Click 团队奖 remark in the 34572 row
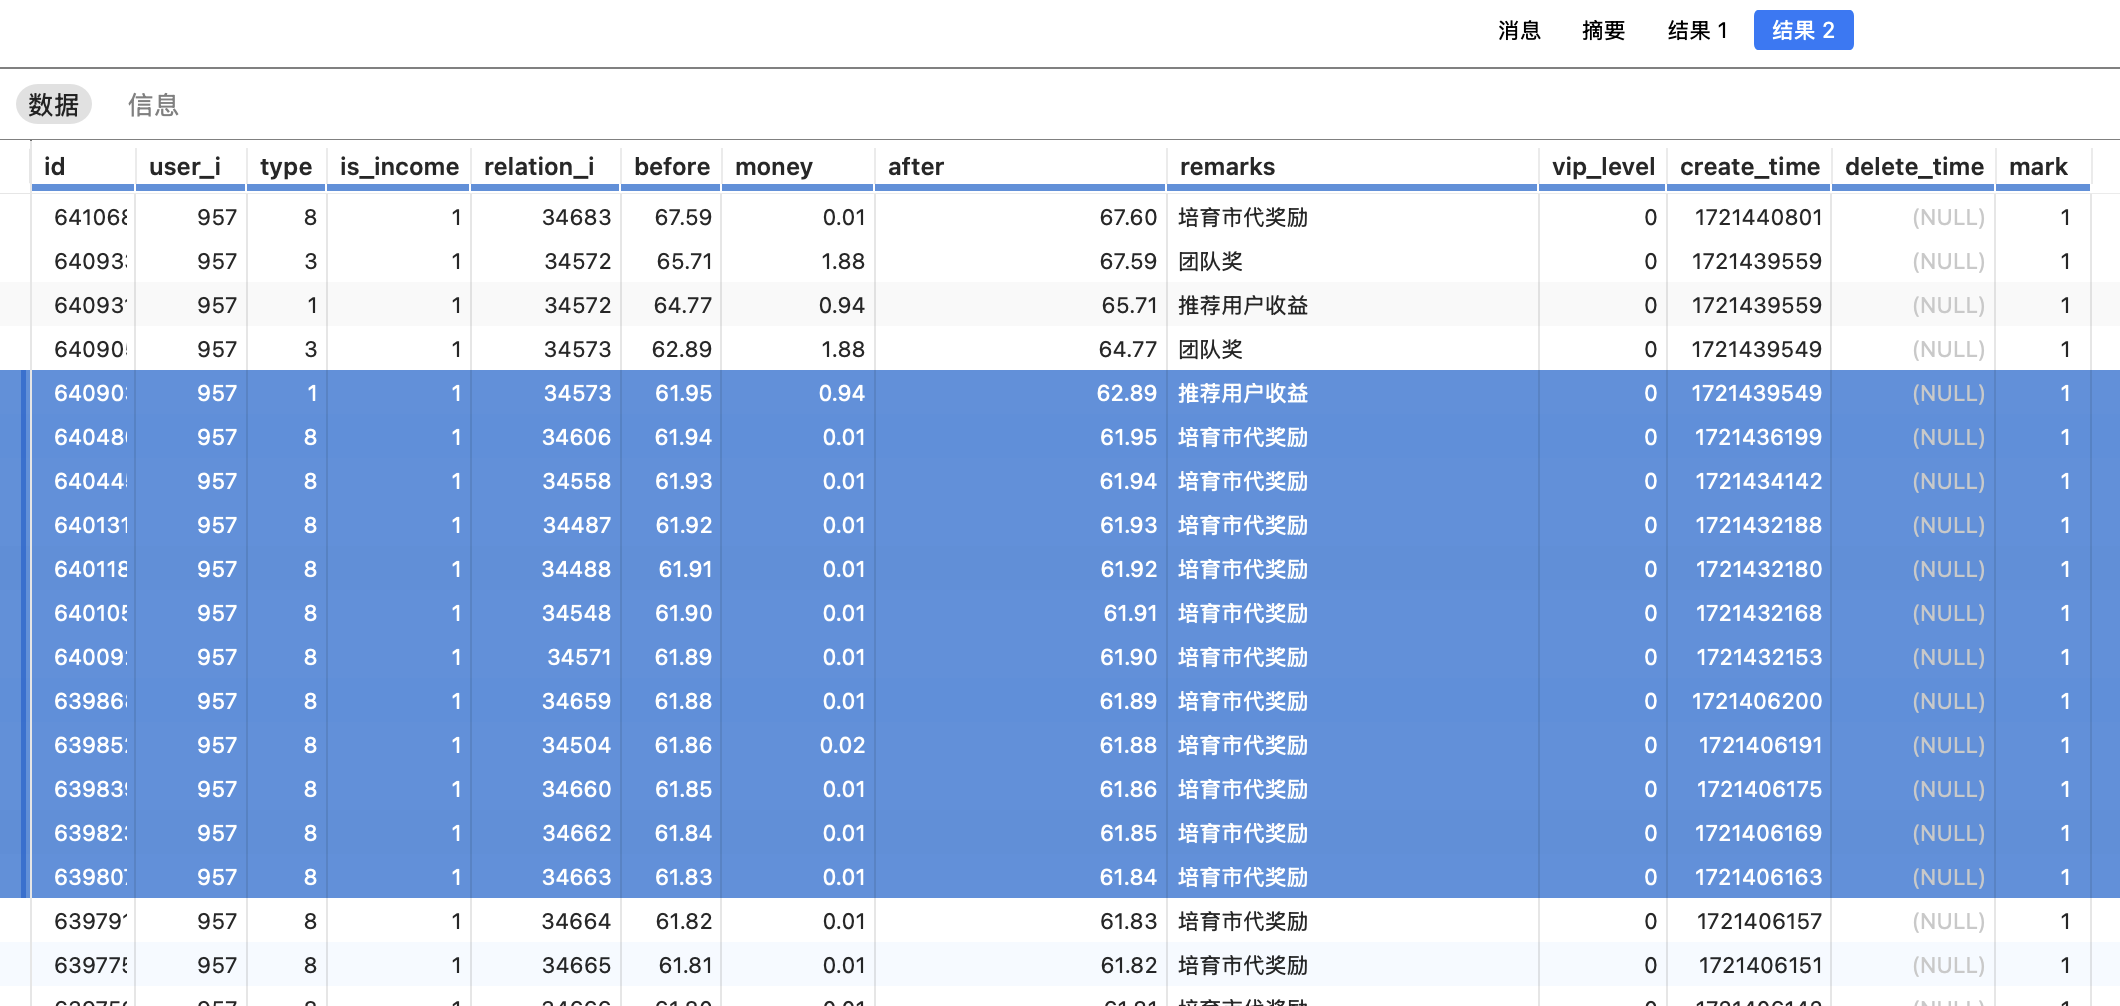The width and height of the screenshot is (2120, 1006). 1210,262
